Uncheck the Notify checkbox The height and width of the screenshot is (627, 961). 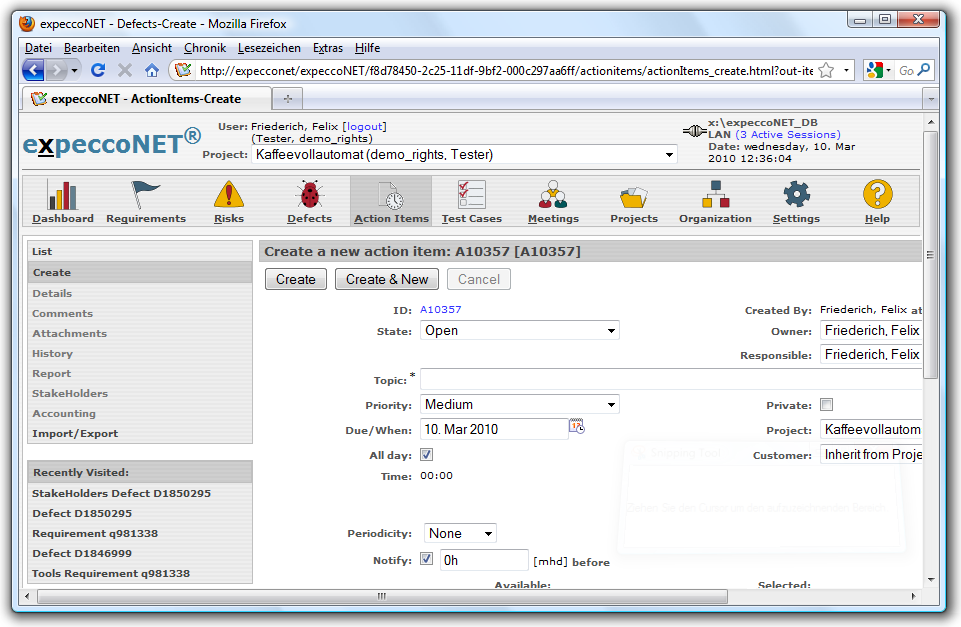(x=427, y=559)
